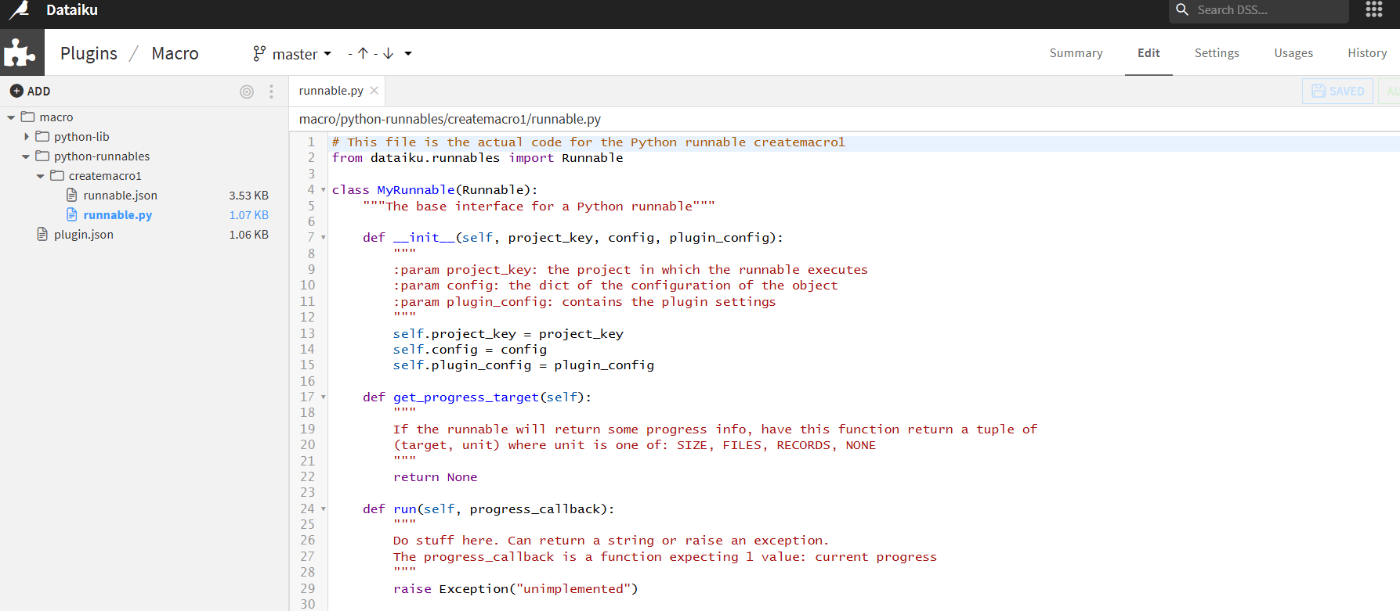
Task: Open the plugin puzzle-piece icon
Action: click(22, 53)
